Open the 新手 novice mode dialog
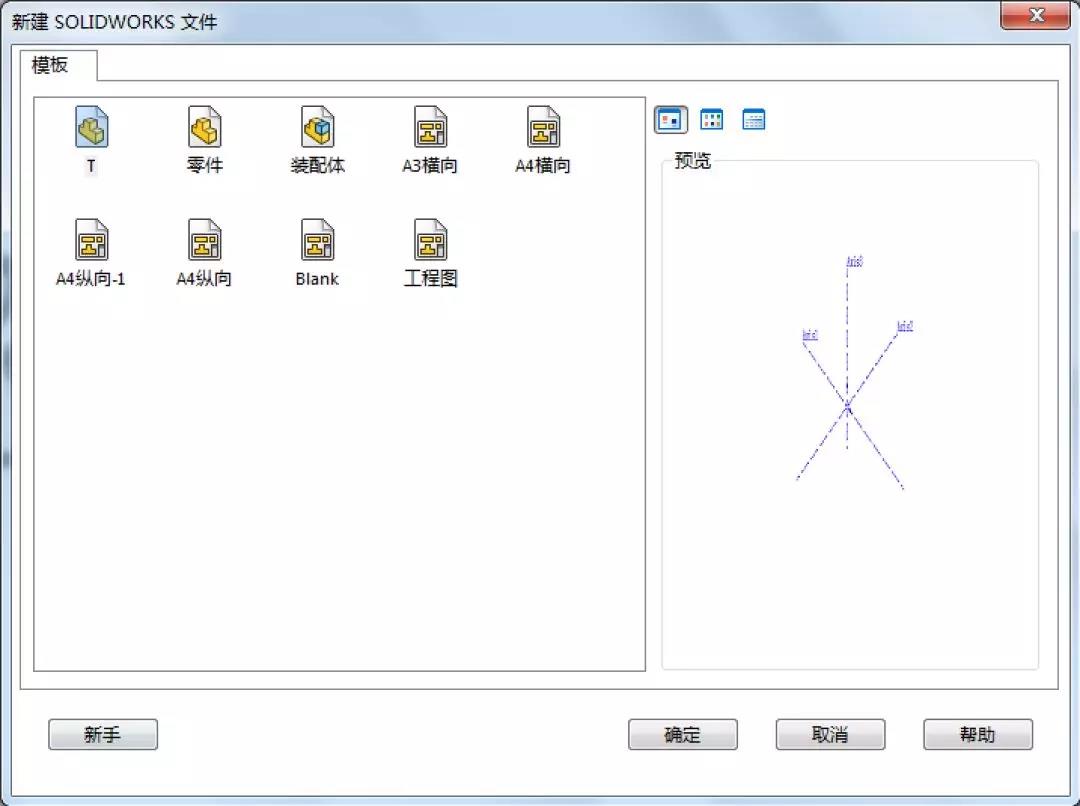This screenshot has height=806, width=1080. pos(103,734)
